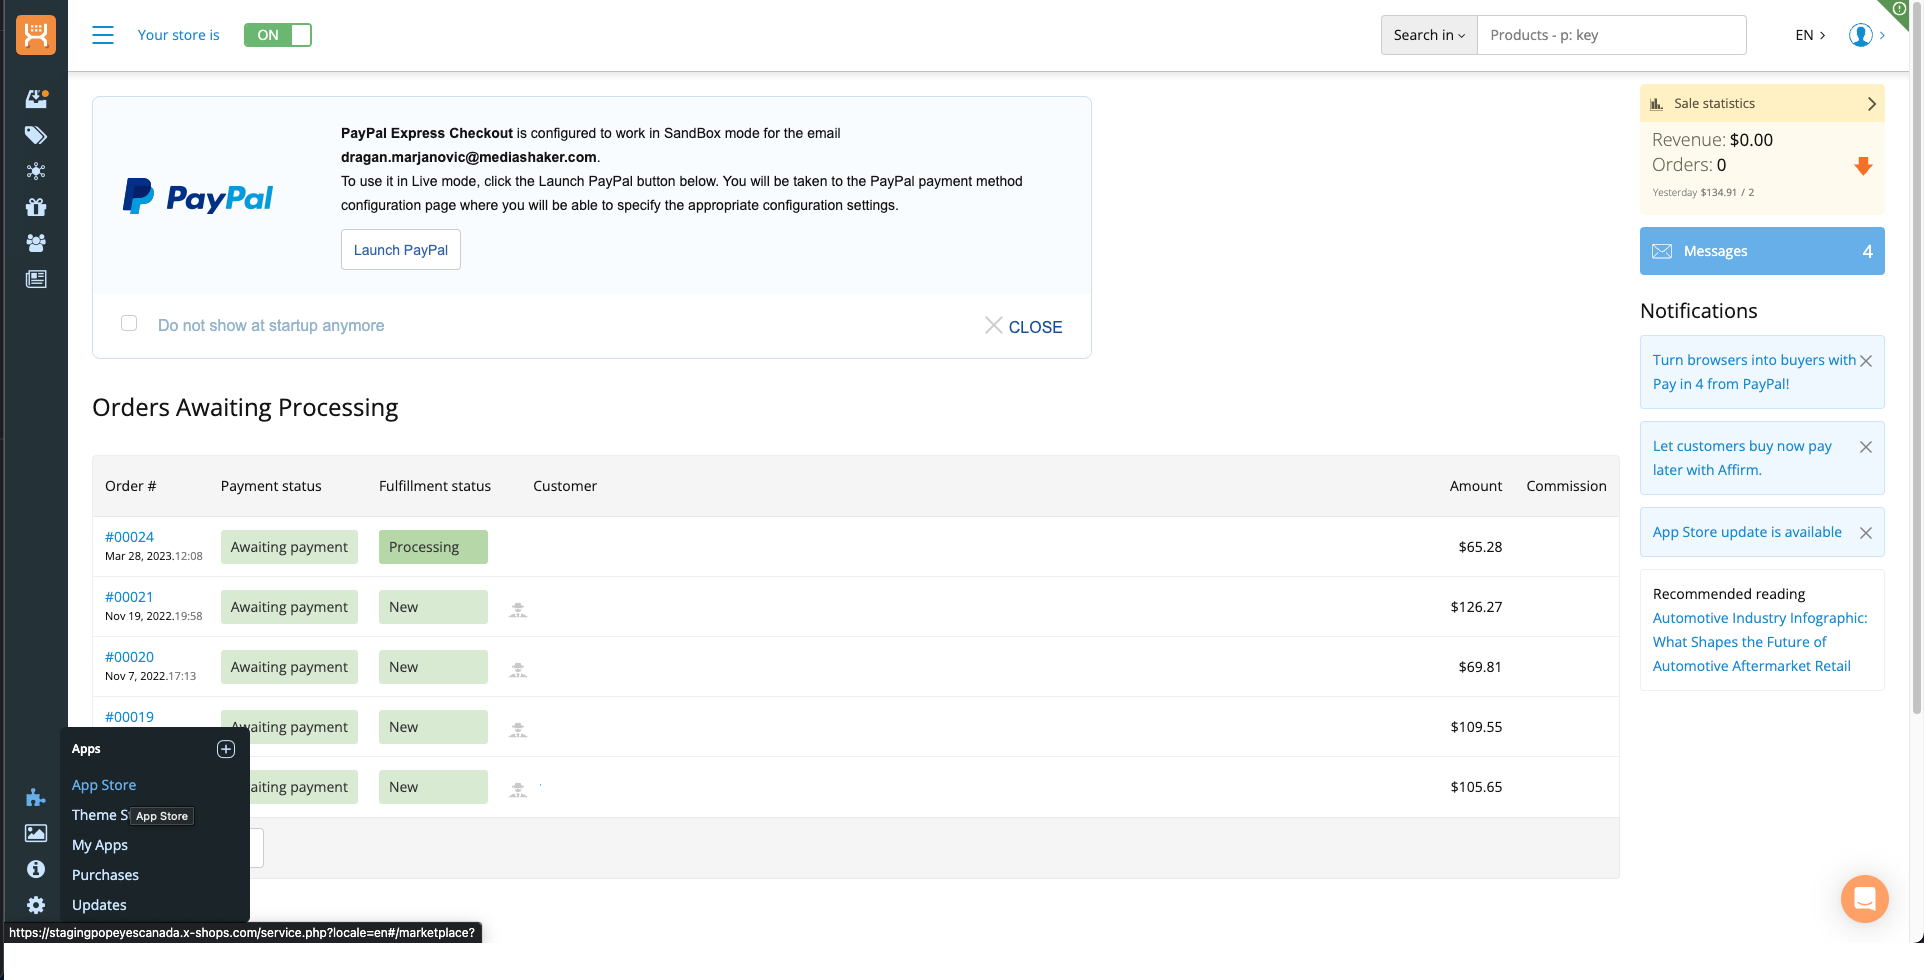This screenshot has width=1924, height=980.
Task: Click customer icon in $105.65 row
Action: pos(518,789)
